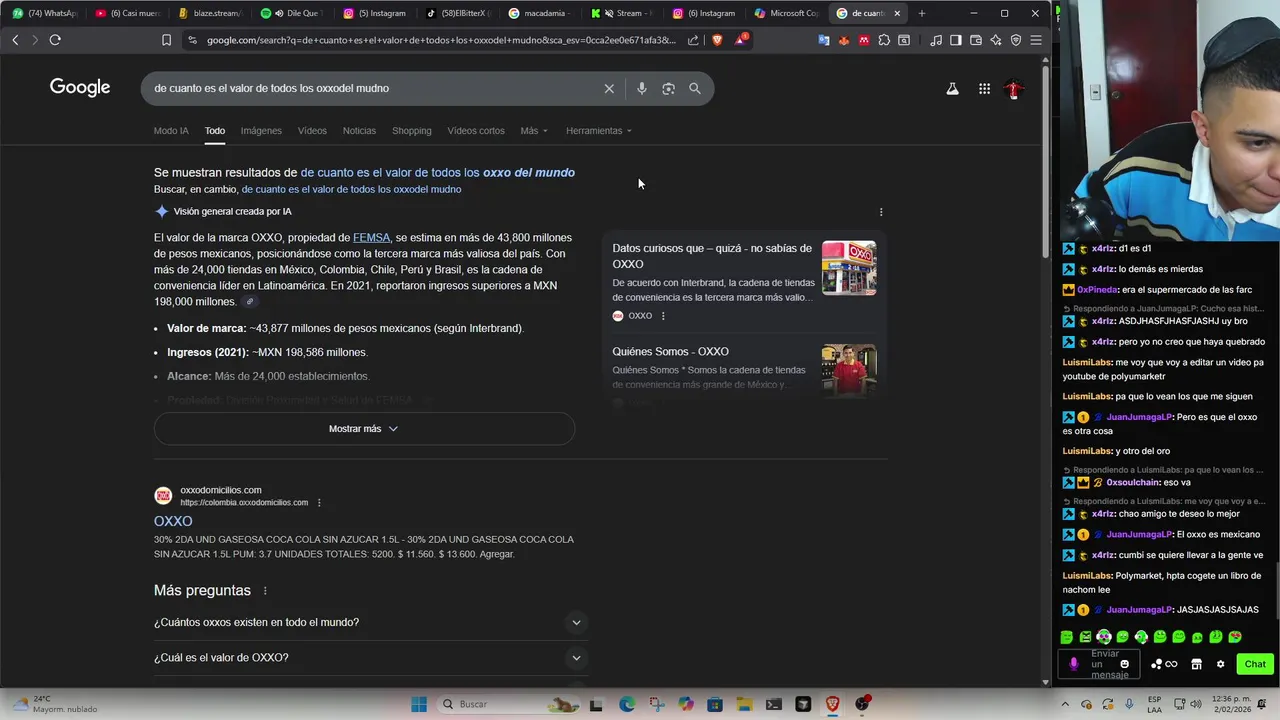1280x720 pixels.
Task: Submit search with the magnifying glass
Action: (695, 88)
